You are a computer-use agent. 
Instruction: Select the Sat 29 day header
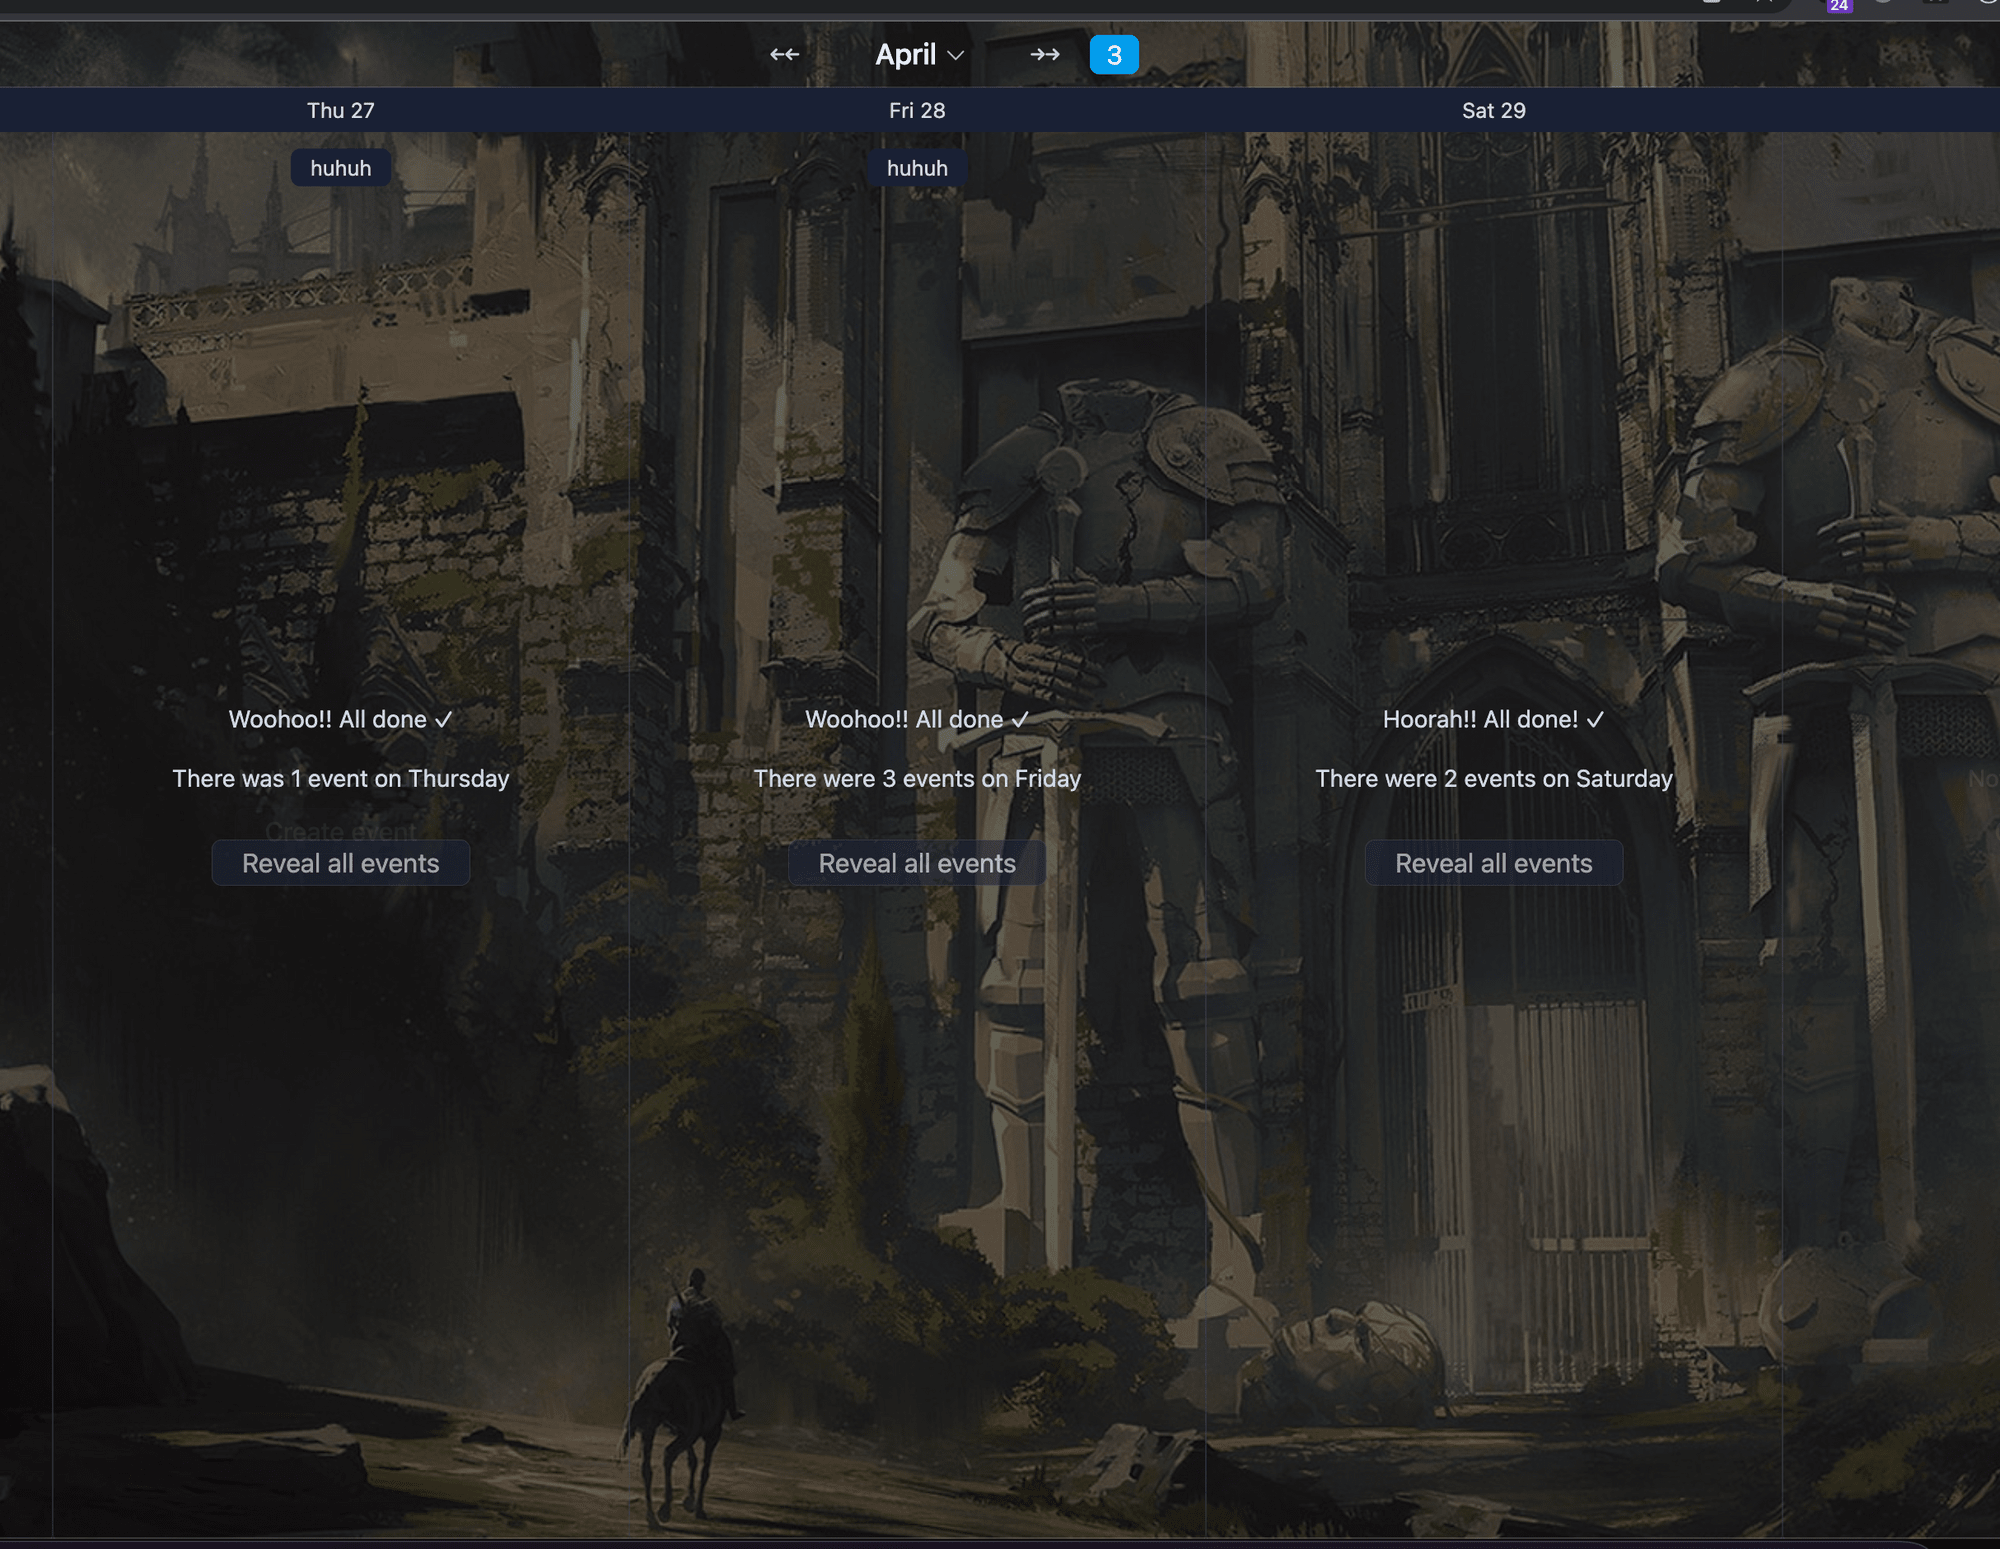click(x=1494, y=110)
